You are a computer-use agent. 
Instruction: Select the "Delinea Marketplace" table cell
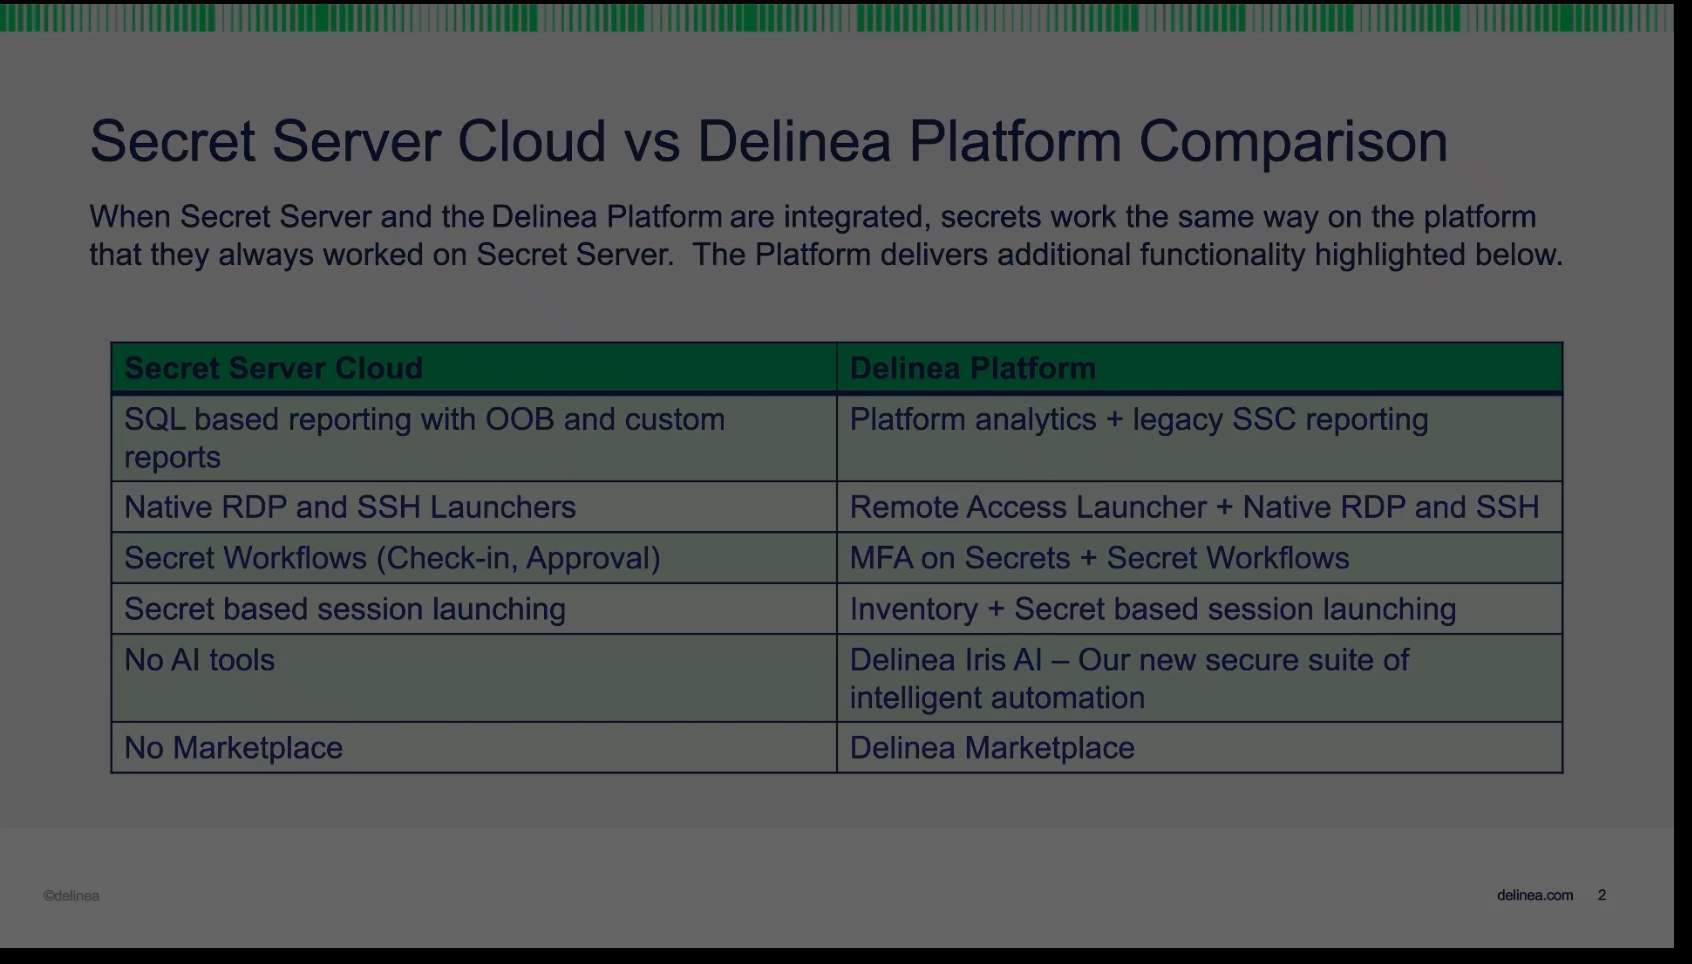(992, 748)
